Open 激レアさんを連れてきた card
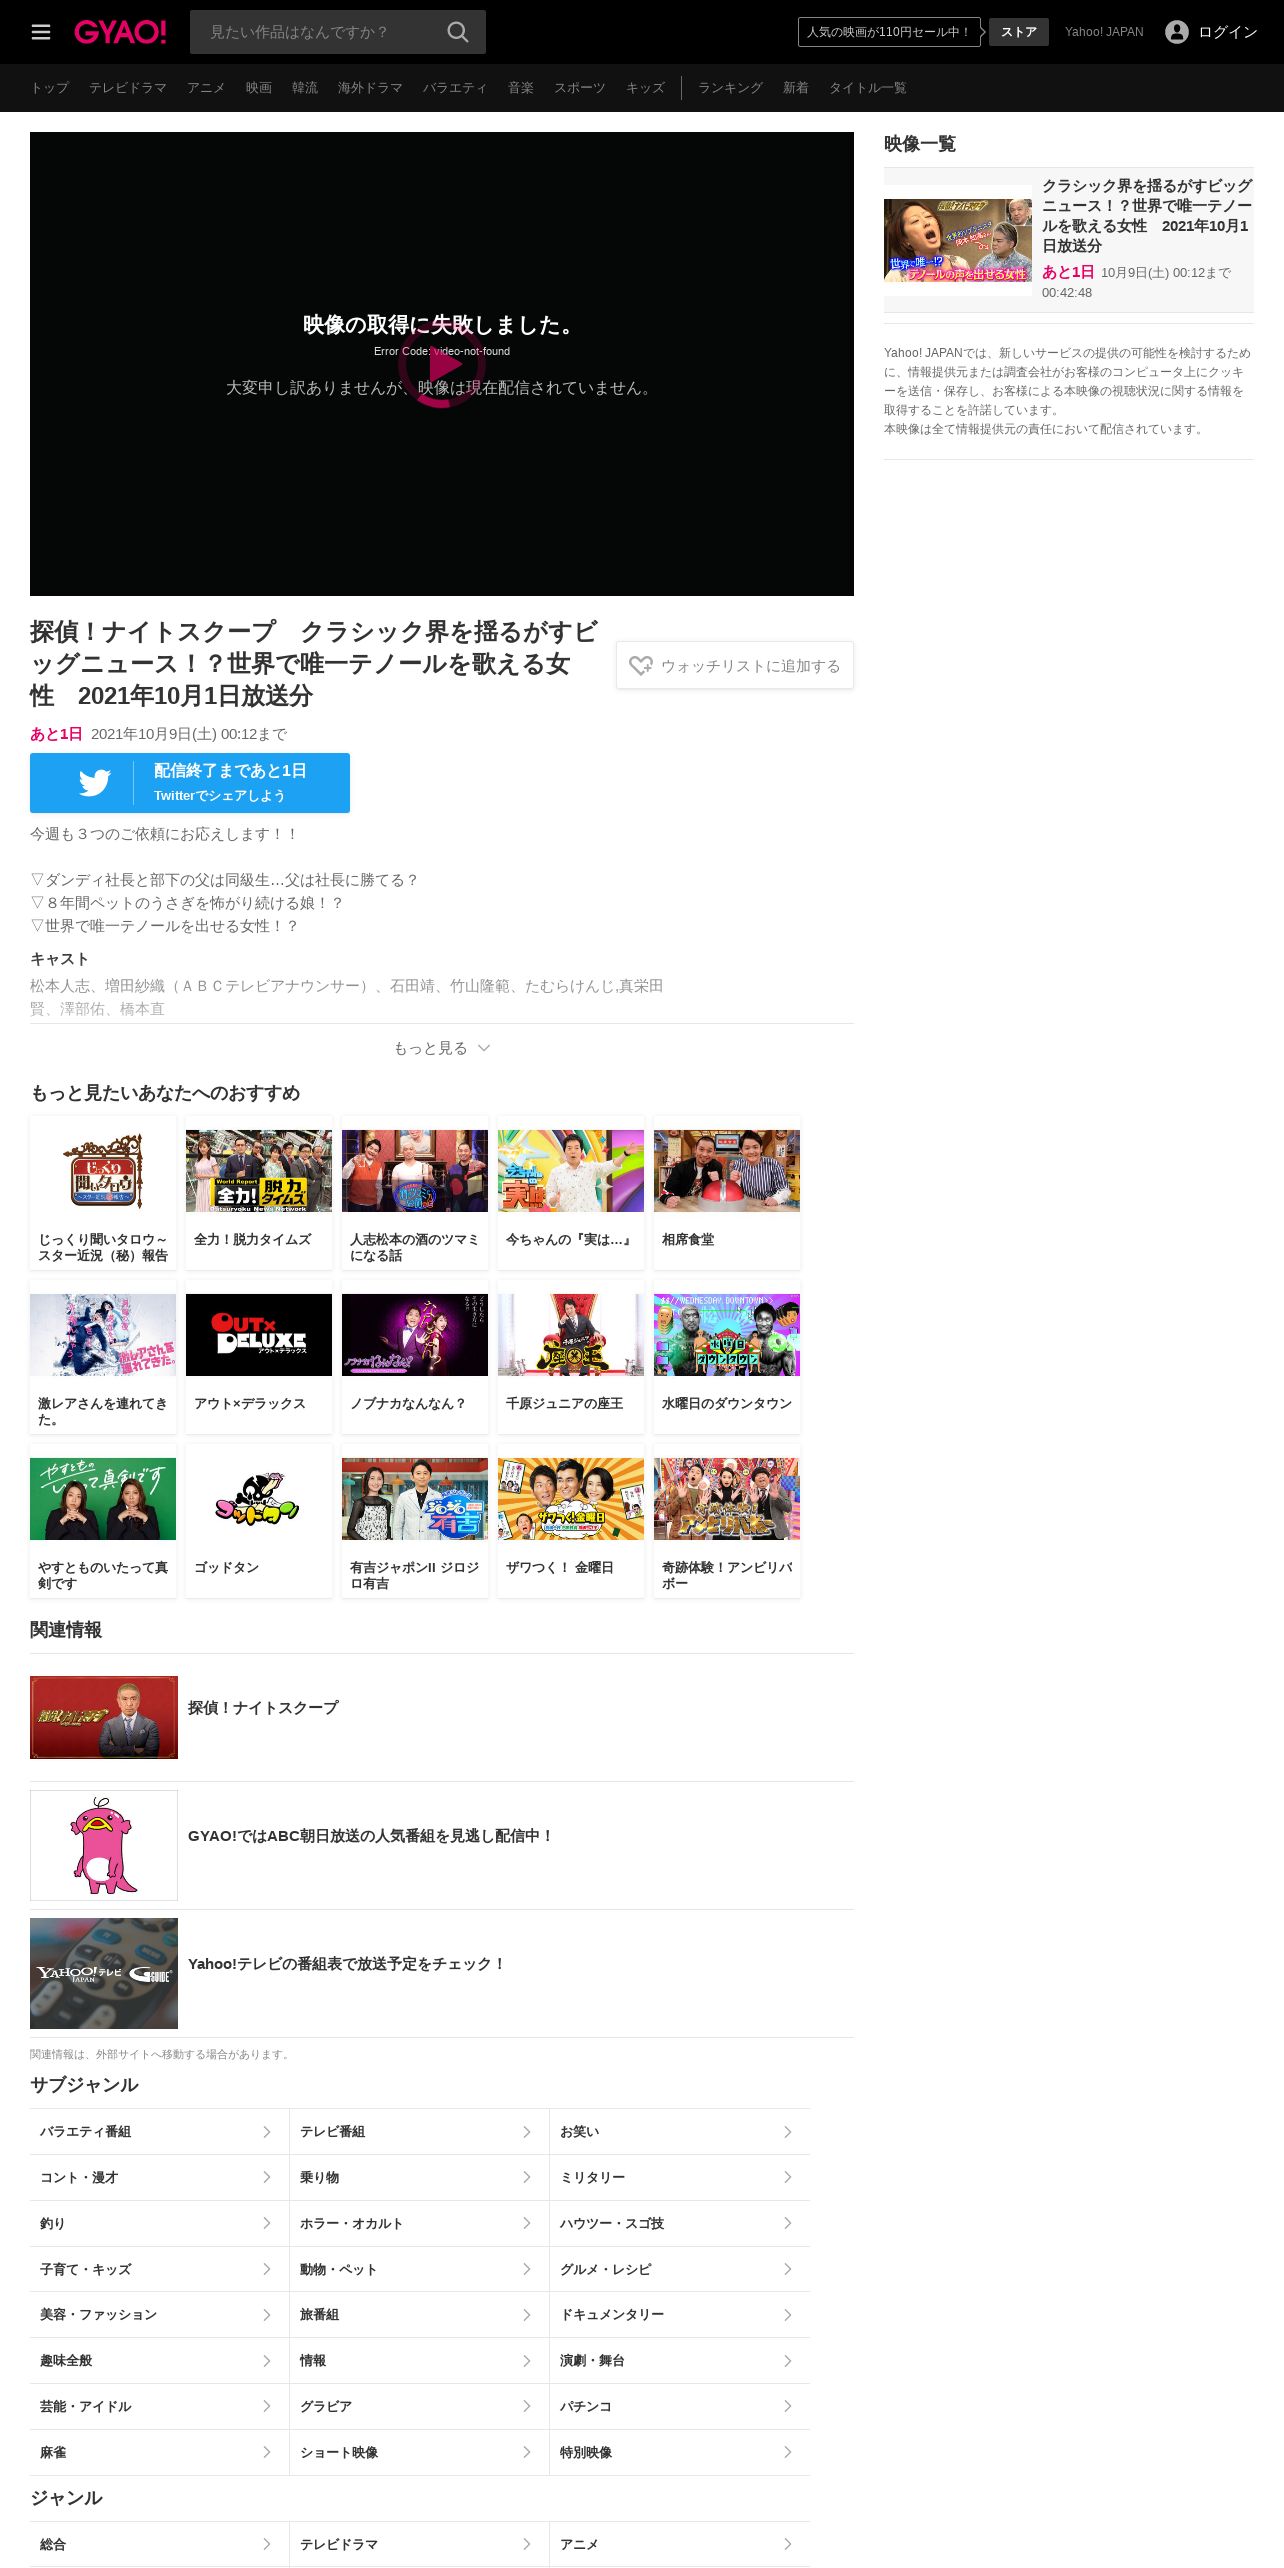 [103, 1357]
